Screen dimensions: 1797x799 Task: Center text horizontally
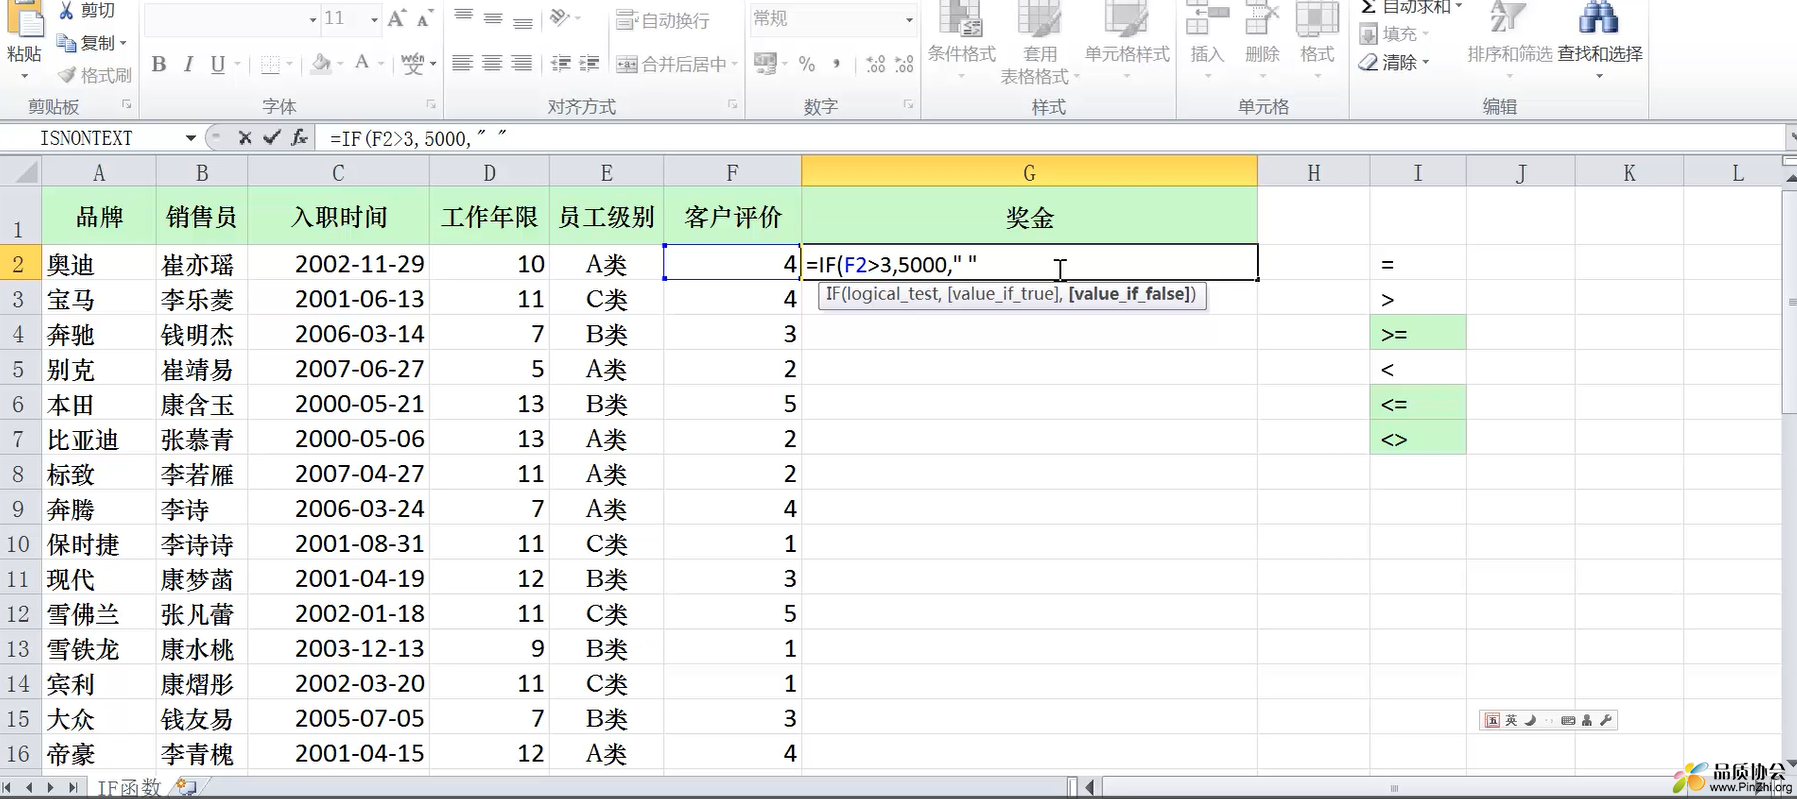coord(492,64)
